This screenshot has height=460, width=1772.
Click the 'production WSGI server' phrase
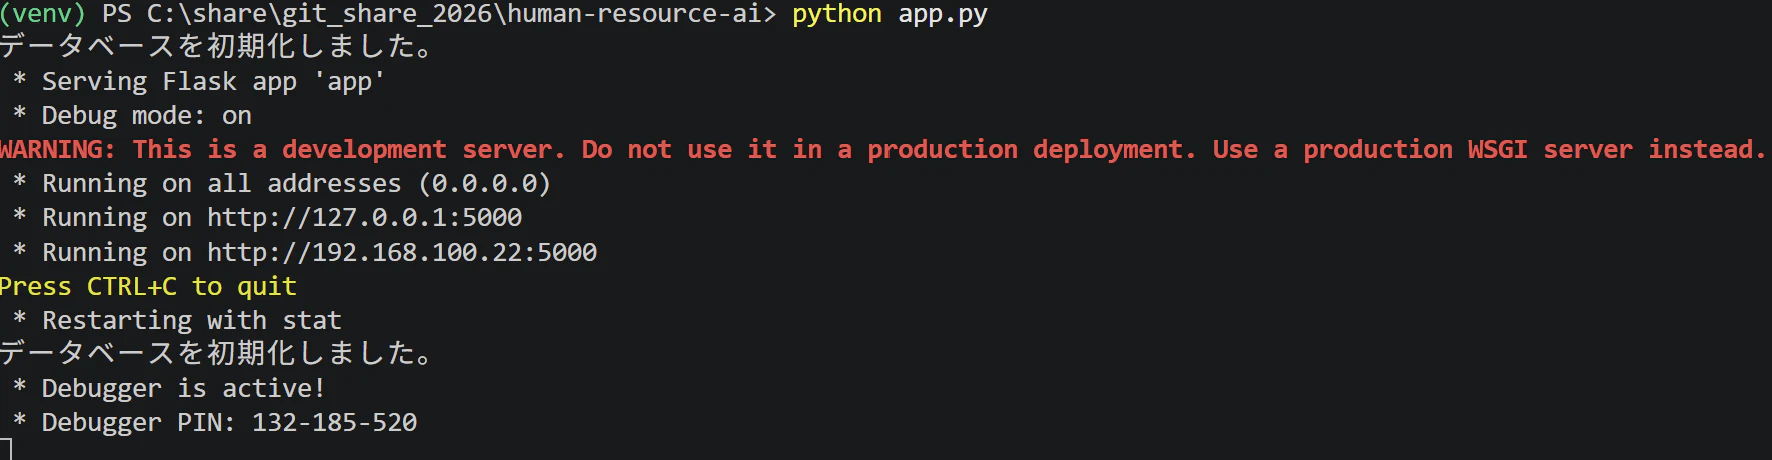(x=1468, y=150)
